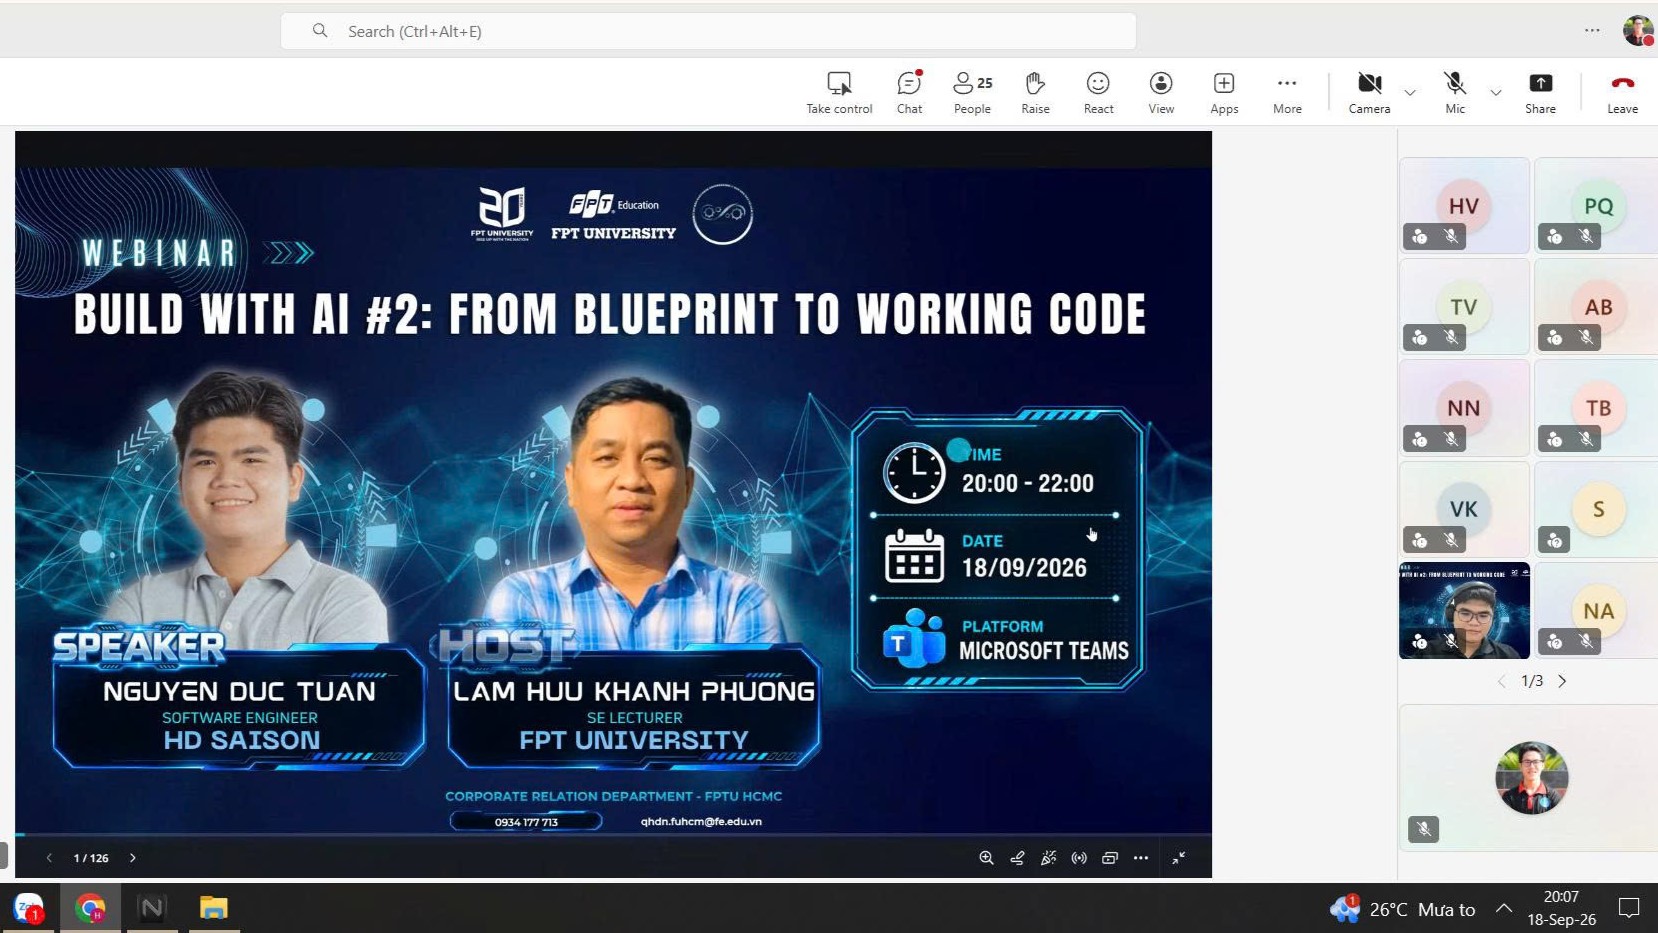Image resolution: width=1658 pixels, height=933 pixels.
Task: Go to the previous participant gallery page
Action: 1501,681
